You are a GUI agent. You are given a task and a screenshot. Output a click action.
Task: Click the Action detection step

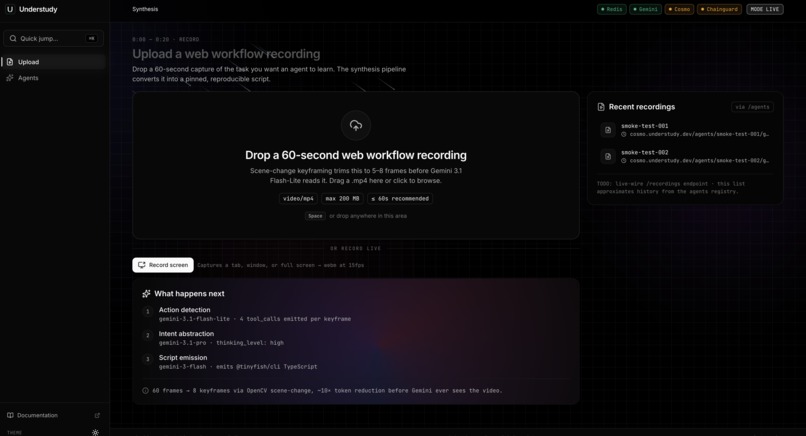click(254, 314)
